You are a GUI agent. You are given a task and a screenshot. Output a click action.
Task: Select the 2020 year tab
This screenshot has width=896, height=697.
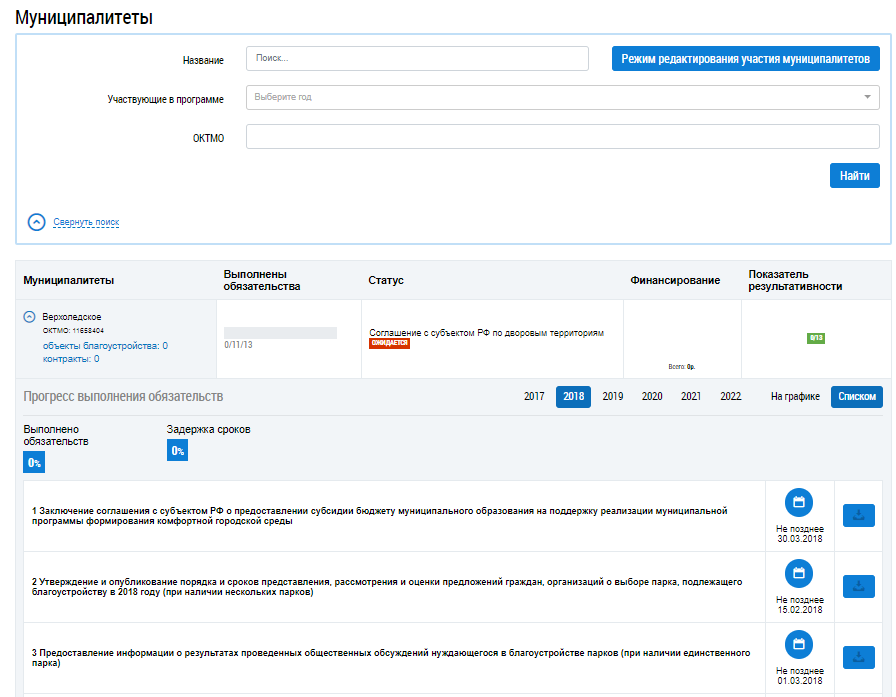(x=652, y=397)
